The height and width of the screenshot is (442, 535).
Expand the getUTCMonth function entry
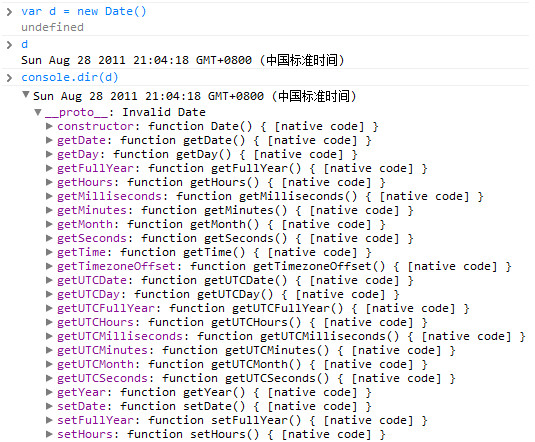click(49, 364)
